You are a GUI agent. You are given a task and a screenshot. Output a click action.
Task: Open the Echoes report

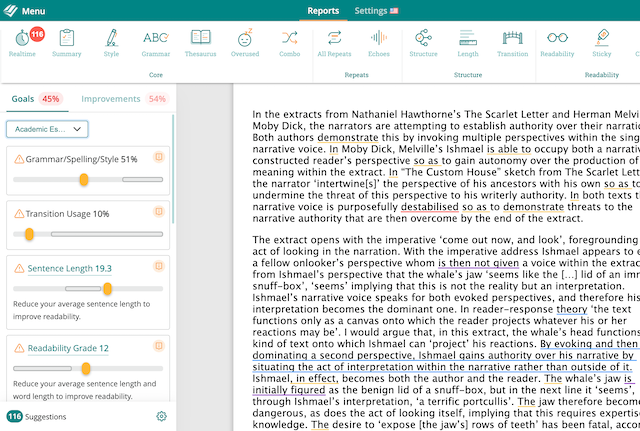[x=379, y=43]
